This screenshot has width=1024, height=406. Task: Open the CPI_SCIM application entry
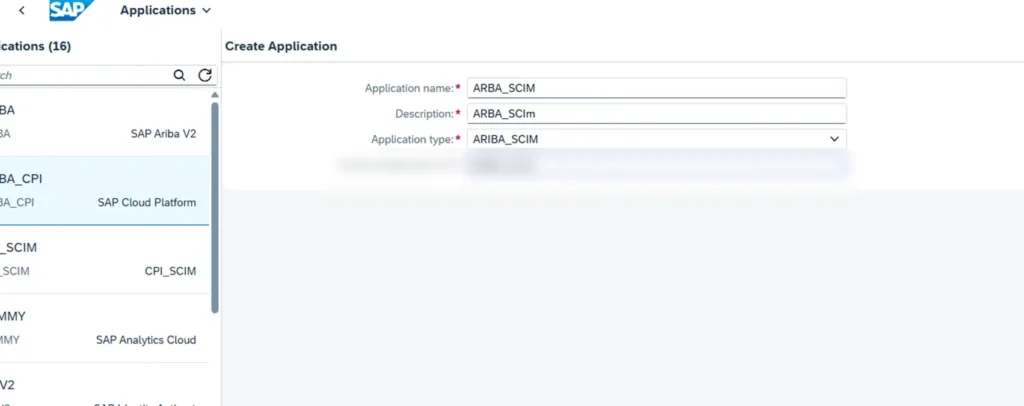(x=100, y=259)
